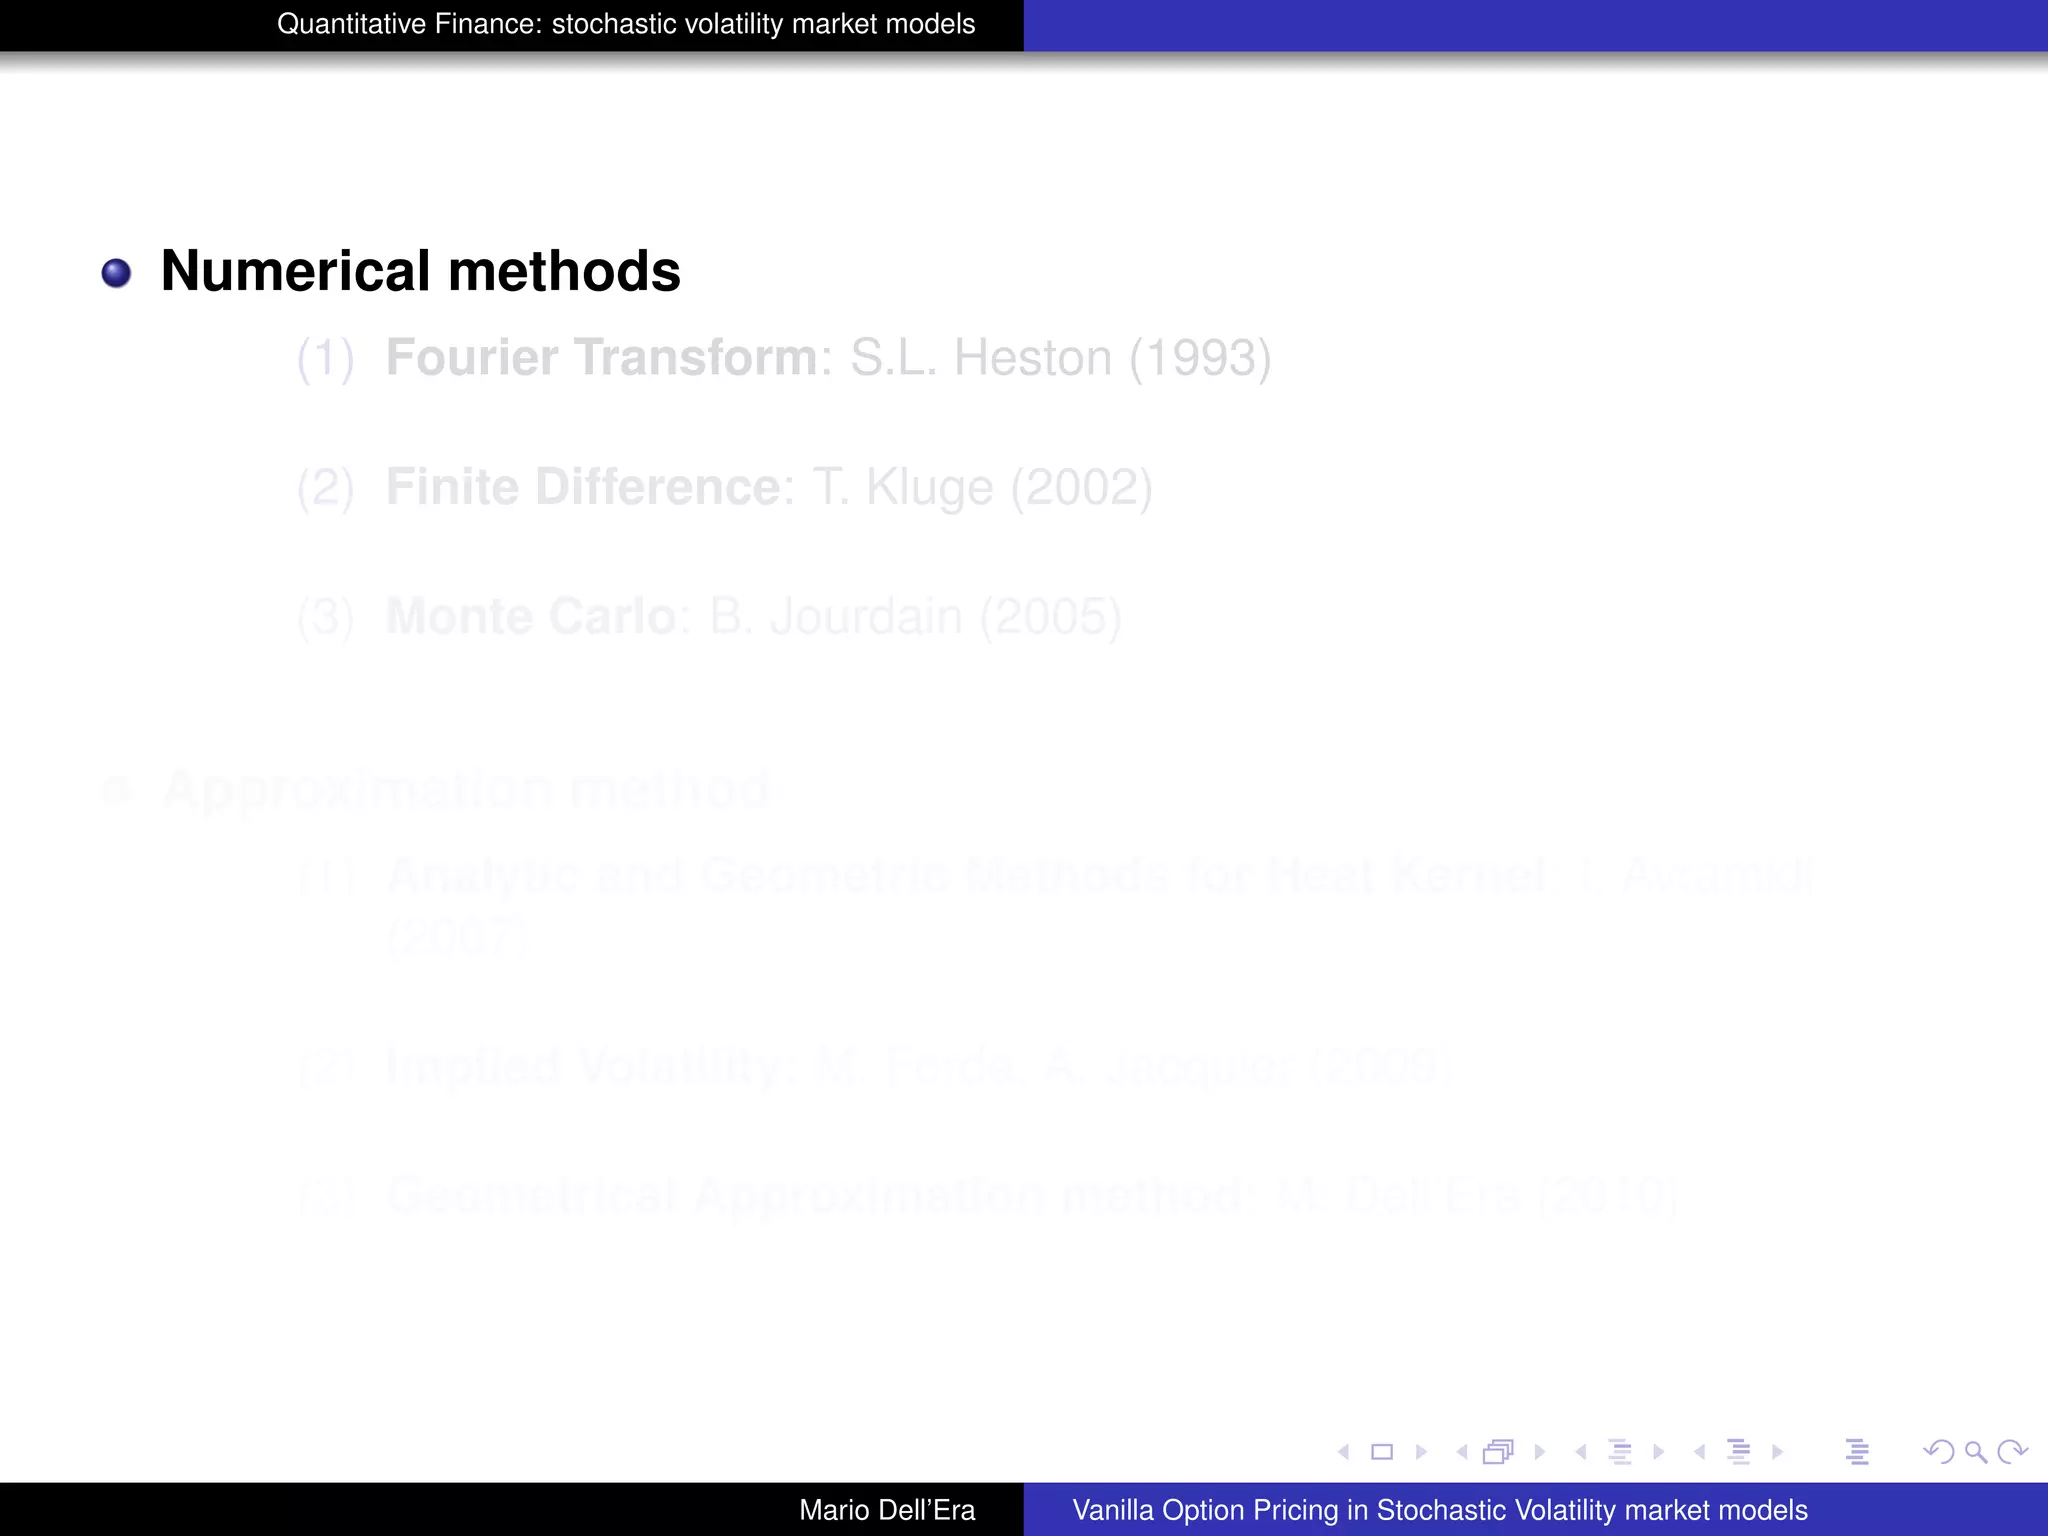Click footer title 'Vanilla Option Pricing'
This screenshot has height=1536, width=2048.
tap(1440, 1510)
